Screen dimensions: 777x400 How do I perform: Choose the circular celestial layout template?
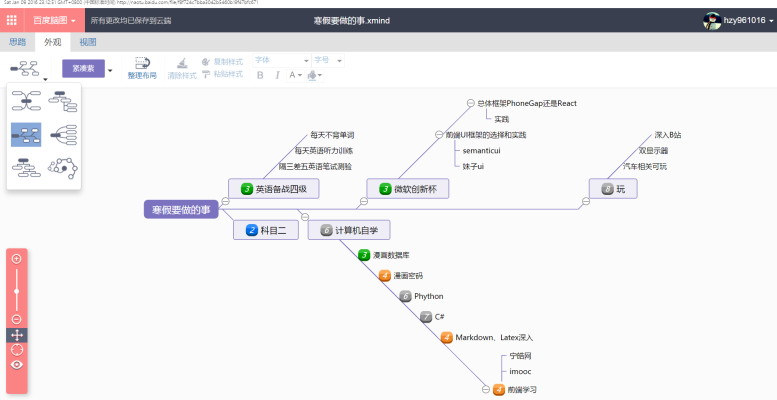click(63, 167)
